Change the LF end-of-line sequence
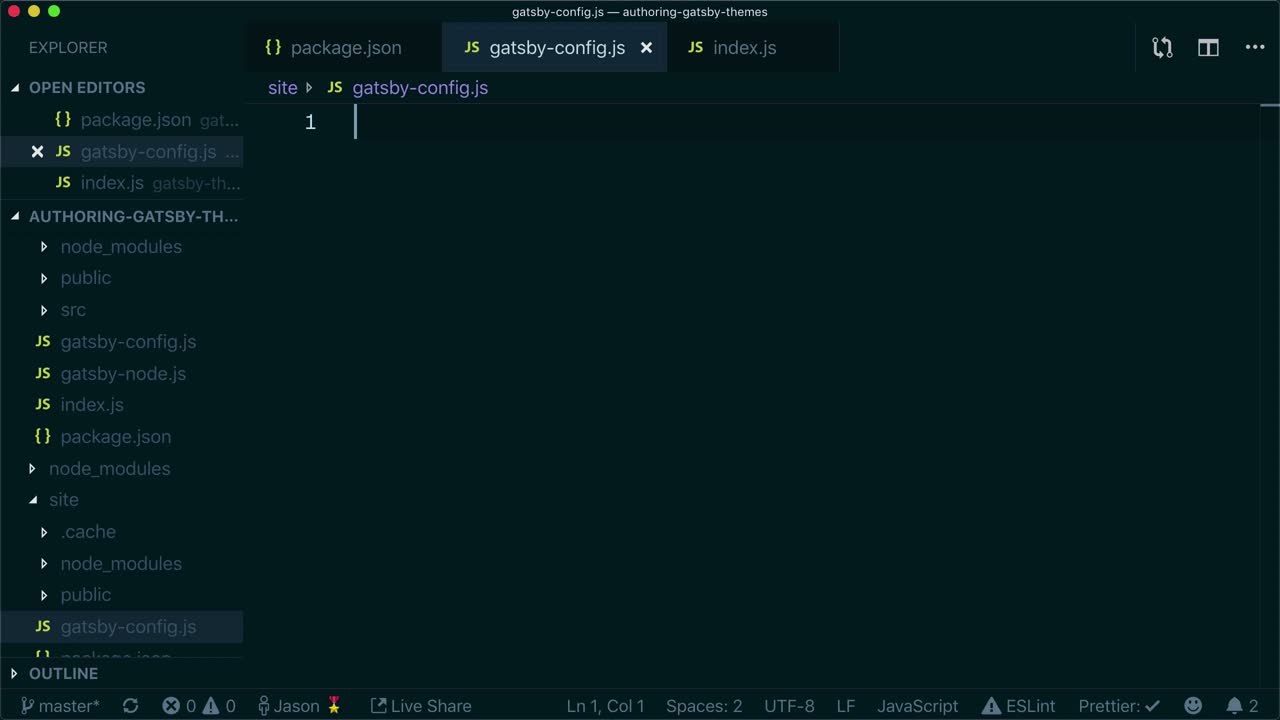Viewport: 1280px width, 720px height. (x=845, y=706)
